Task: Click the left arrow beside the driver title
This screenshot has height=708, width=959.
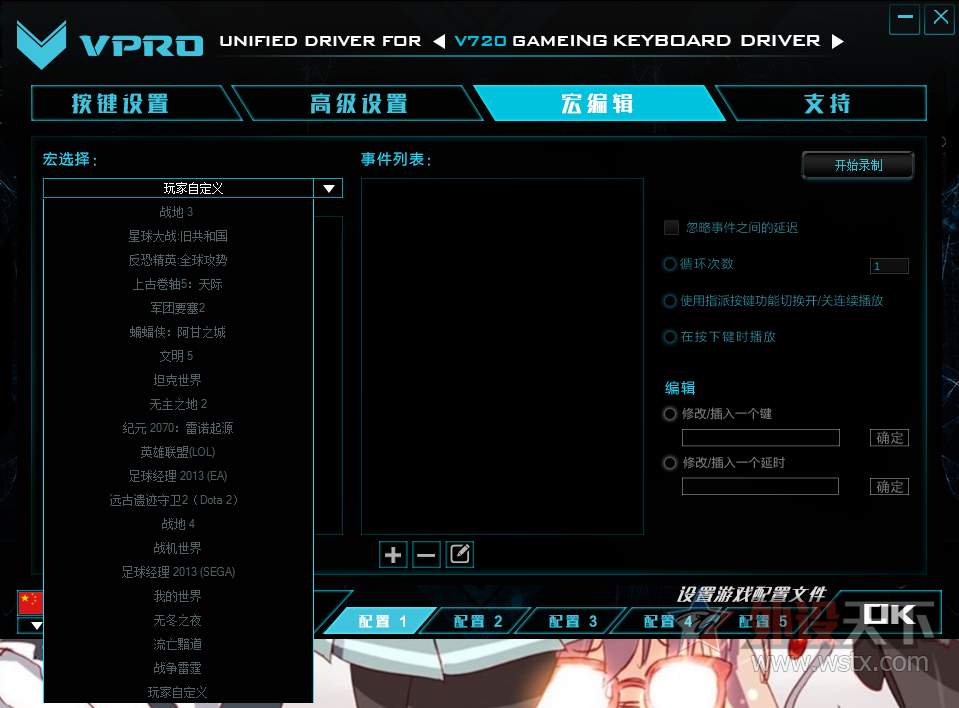Action: point(439,41)
